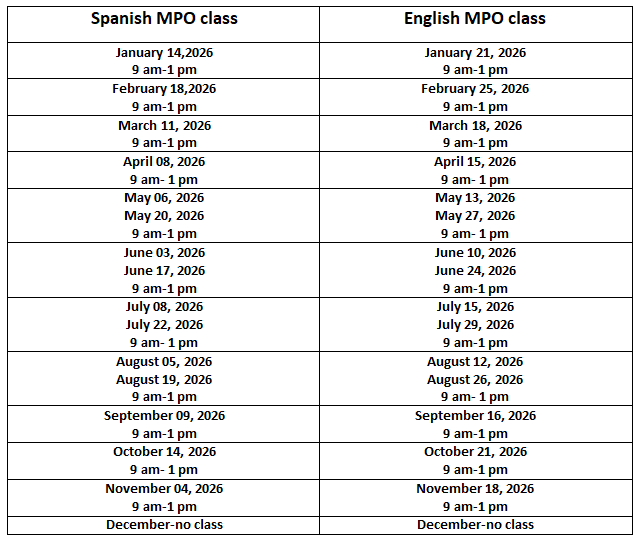This screenshot has height=537, width=640.
Task: Select the January 14, 2026 date
Action: tap(164, 53)
